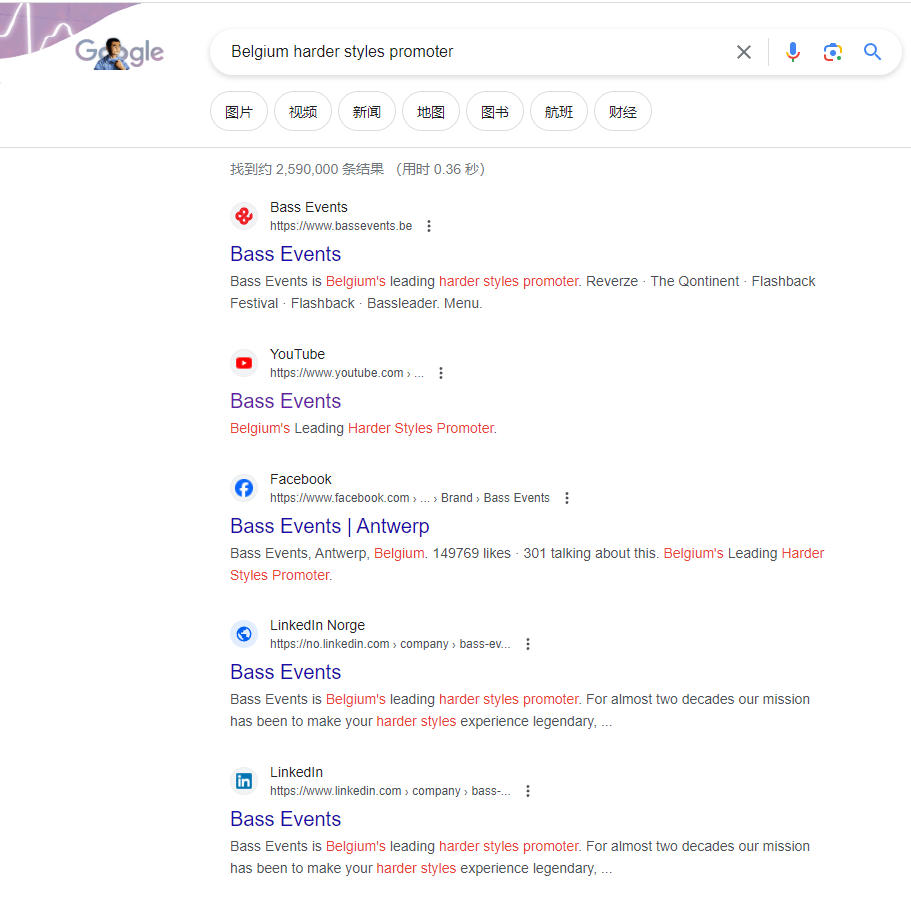Click into the search box text
This screenshot has height=900, width=911.
(342, 52)
